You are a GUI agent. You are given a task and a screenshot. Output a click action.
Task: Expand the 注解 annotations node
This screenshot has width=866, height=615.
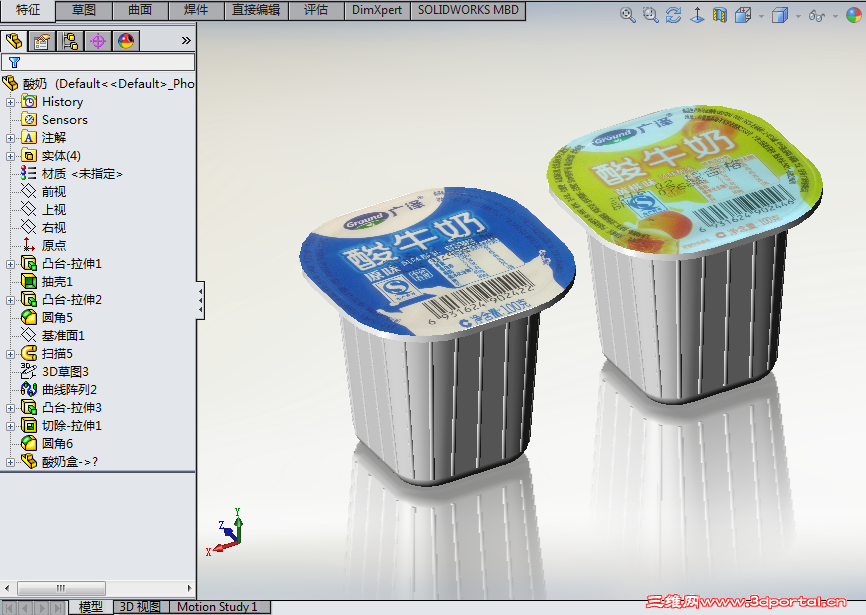click(x=10, y=138)
